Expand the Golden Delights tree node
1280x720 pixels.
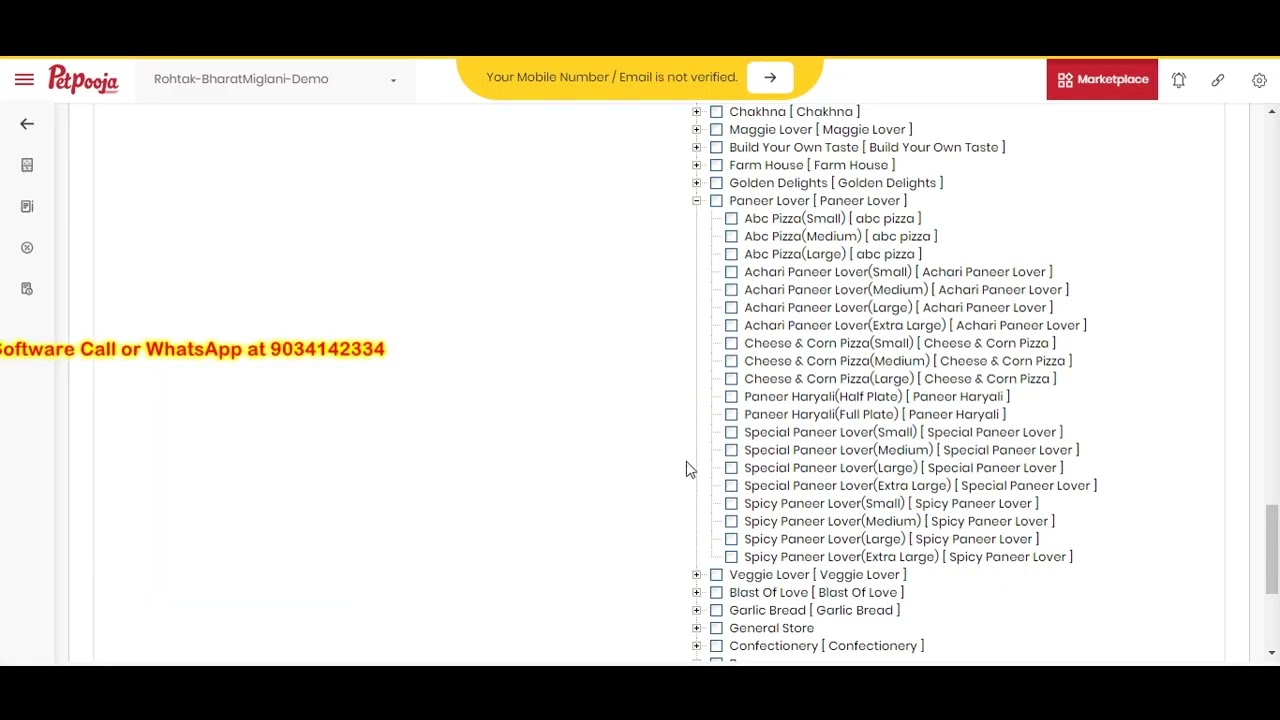(x=697, y=183)
